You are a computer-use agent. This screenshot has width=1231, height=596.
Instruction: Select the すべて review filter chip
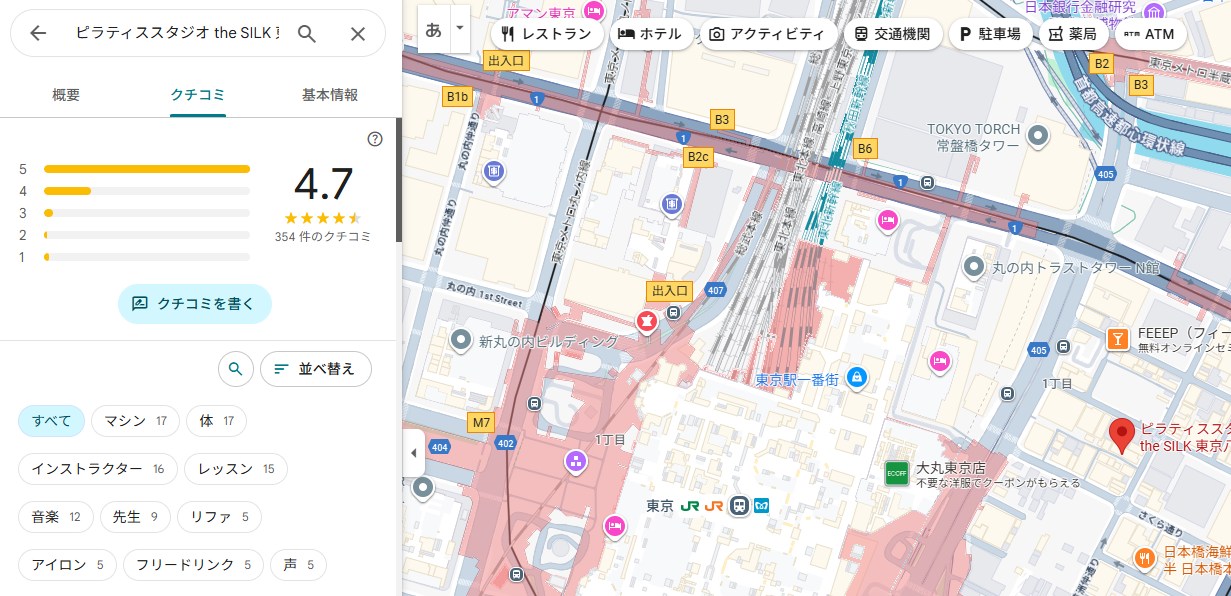(x=51, y=421)
